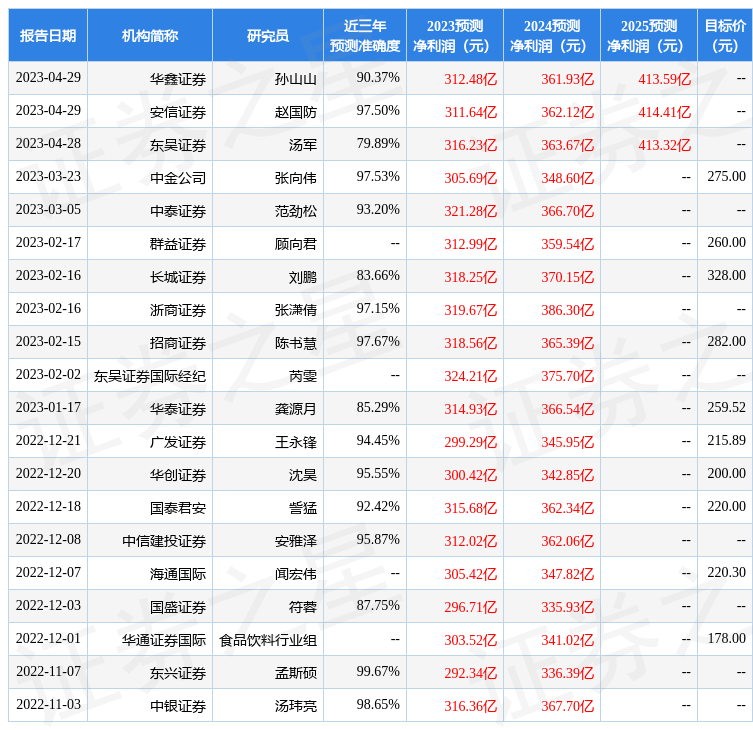Click the 2023预测净利润 column header
The height and width of the screenshot is (730, 753).
coord(455,36)
